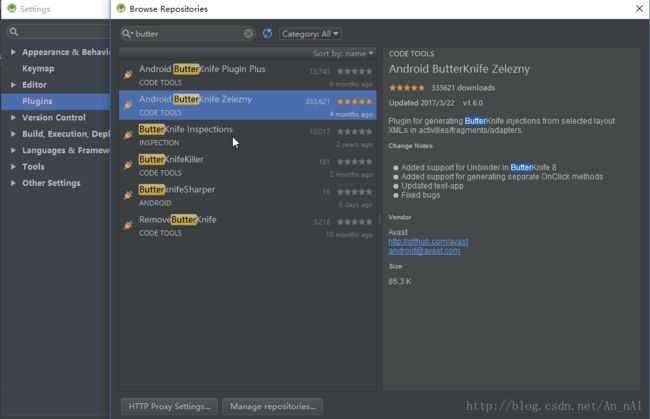The height and width of the screenshot is (419, 650).
Task: Select Version Control in Settings sidebar
Action: click(54, 117)
